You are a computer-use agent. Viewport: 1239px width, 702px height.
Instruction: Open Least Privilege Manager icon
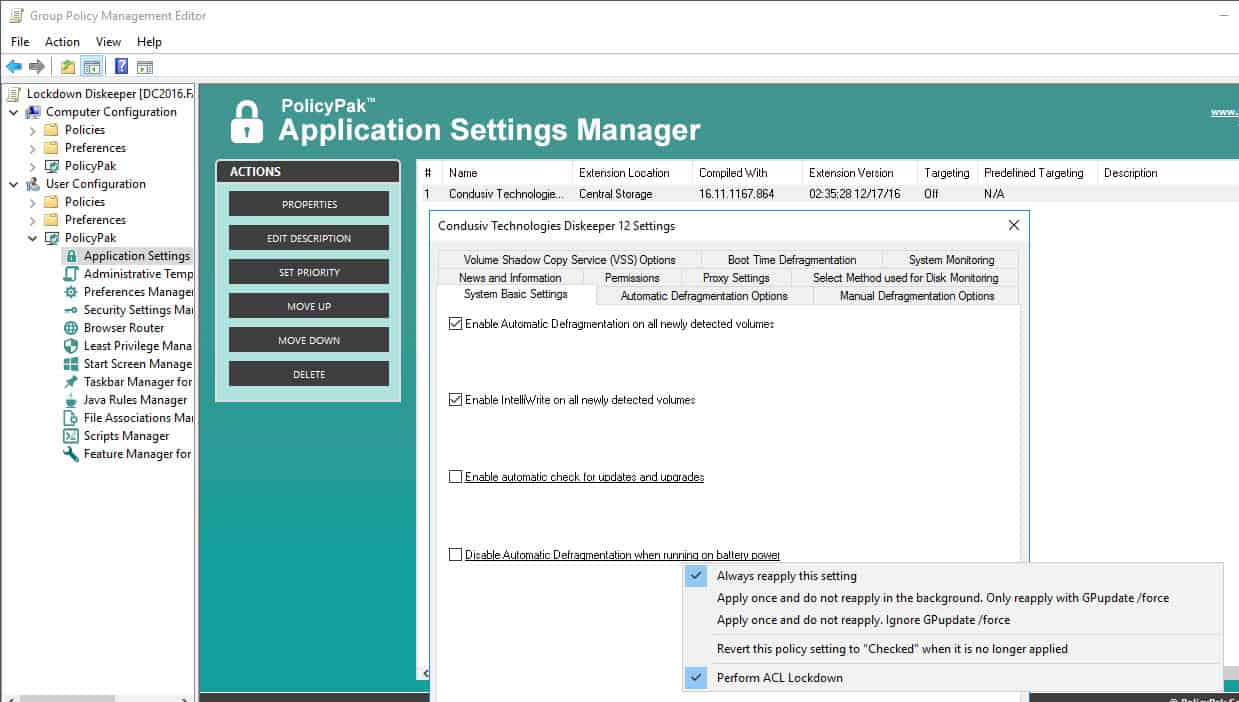click(71, 346)
